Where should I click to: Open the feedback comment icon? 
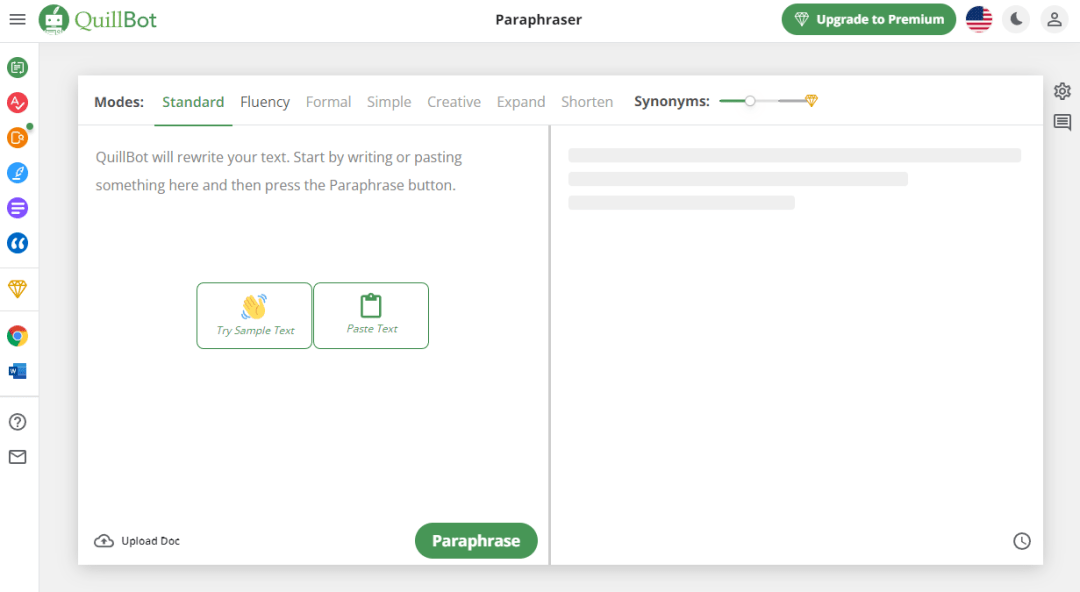click(1062, 123)
